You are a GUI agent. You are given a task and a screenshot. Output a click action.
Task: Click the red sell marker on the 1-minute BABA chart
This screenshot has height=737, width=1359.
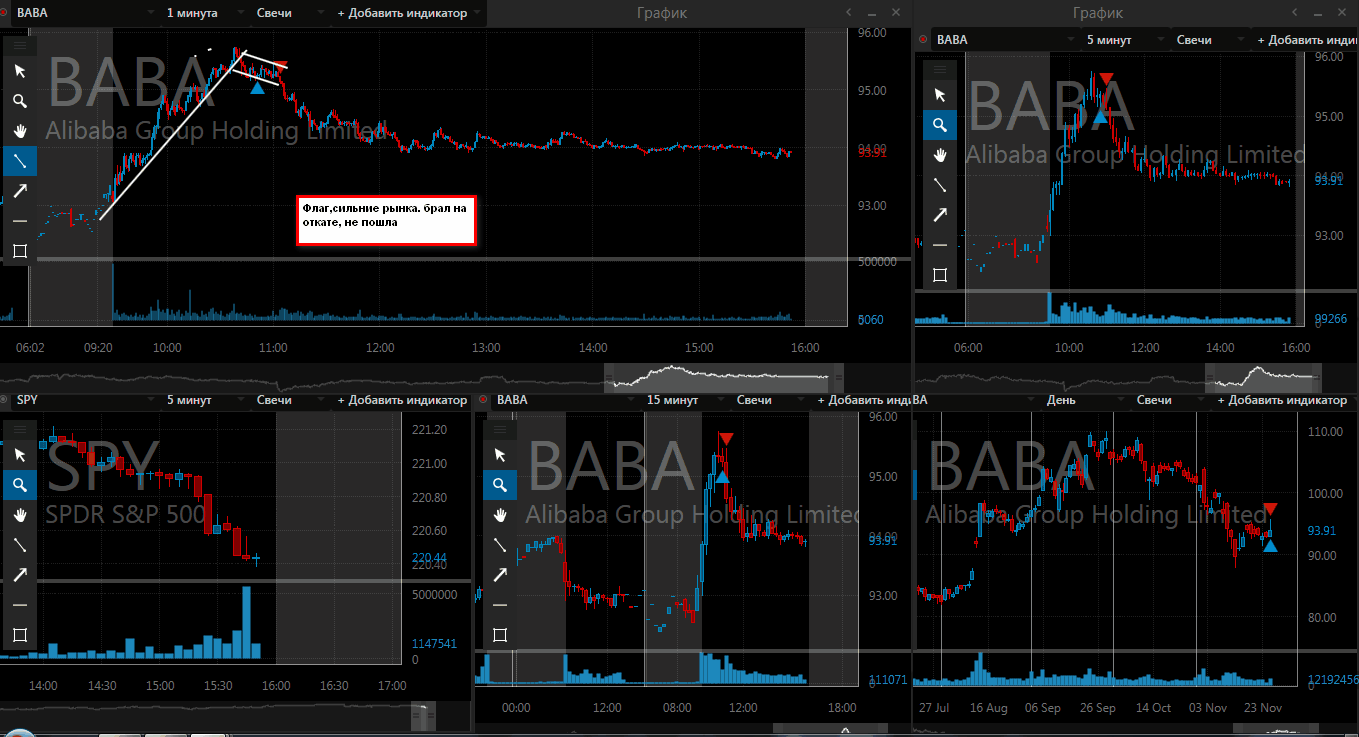pyautogui.click(x=282, y=66)
